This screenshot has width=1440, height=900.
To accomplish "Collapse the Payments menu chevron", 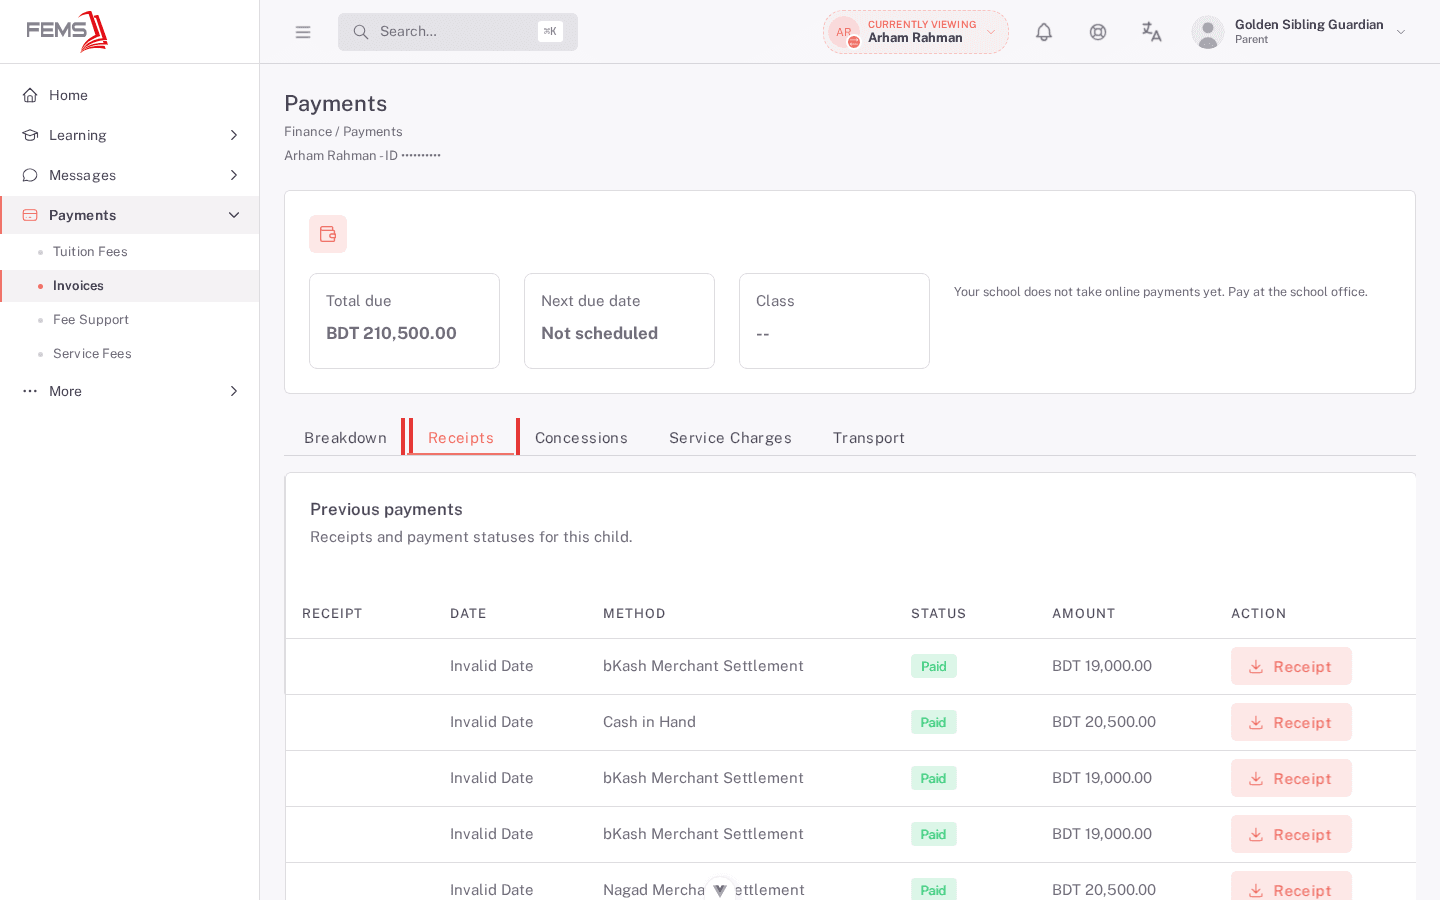I will pyautogui.click(x=234, y=215).
